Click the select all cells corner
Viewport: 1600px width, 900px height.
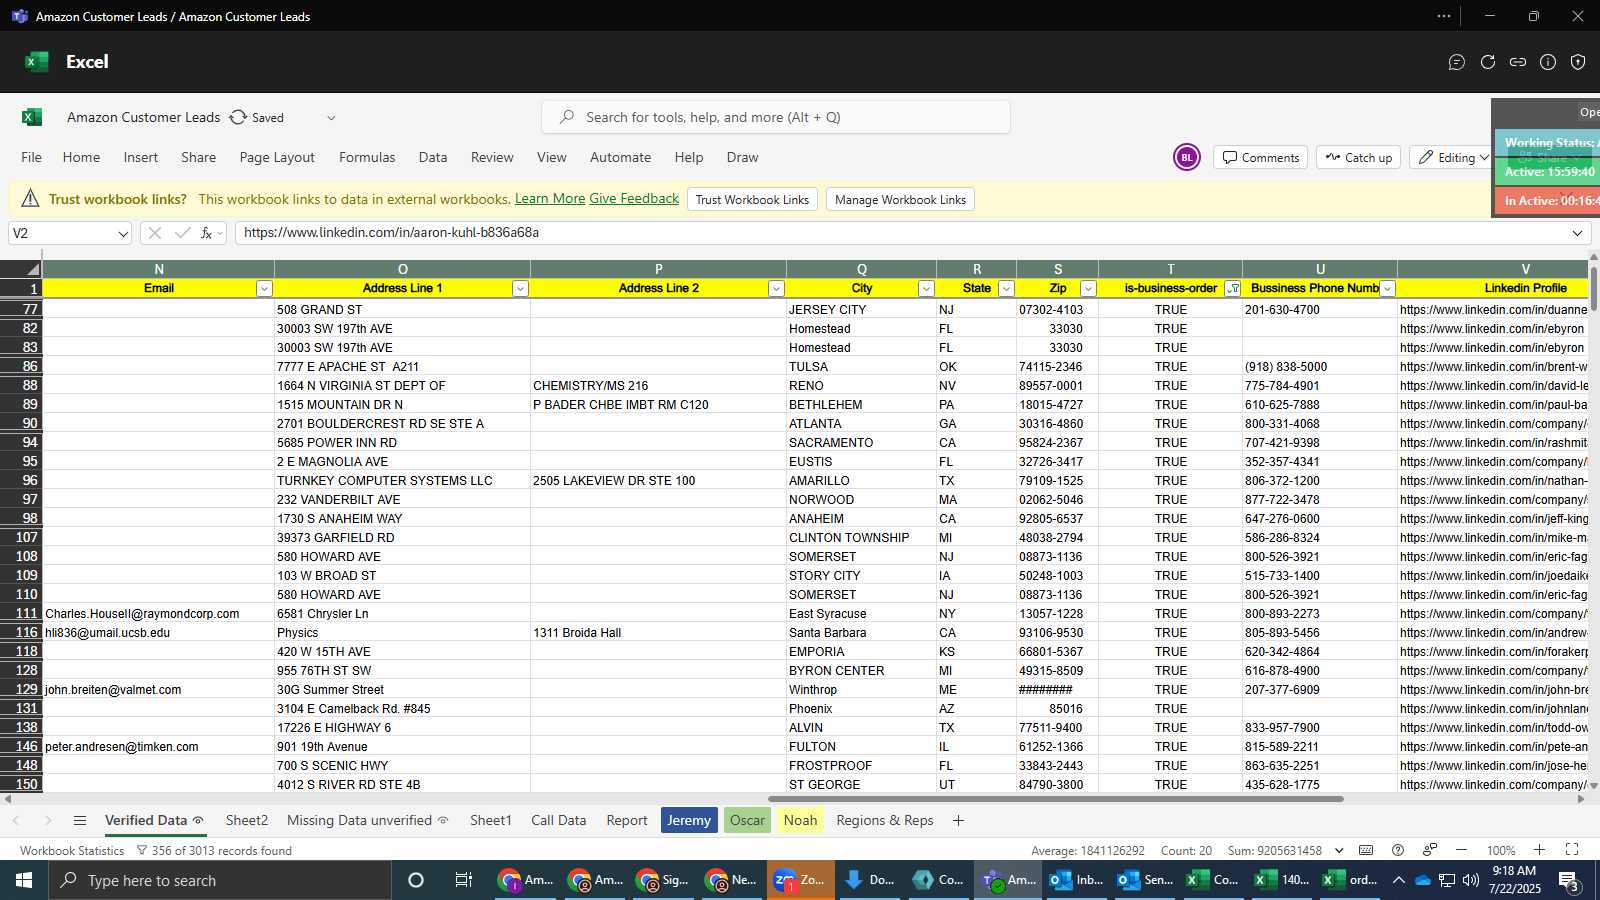tap(21, 269)
